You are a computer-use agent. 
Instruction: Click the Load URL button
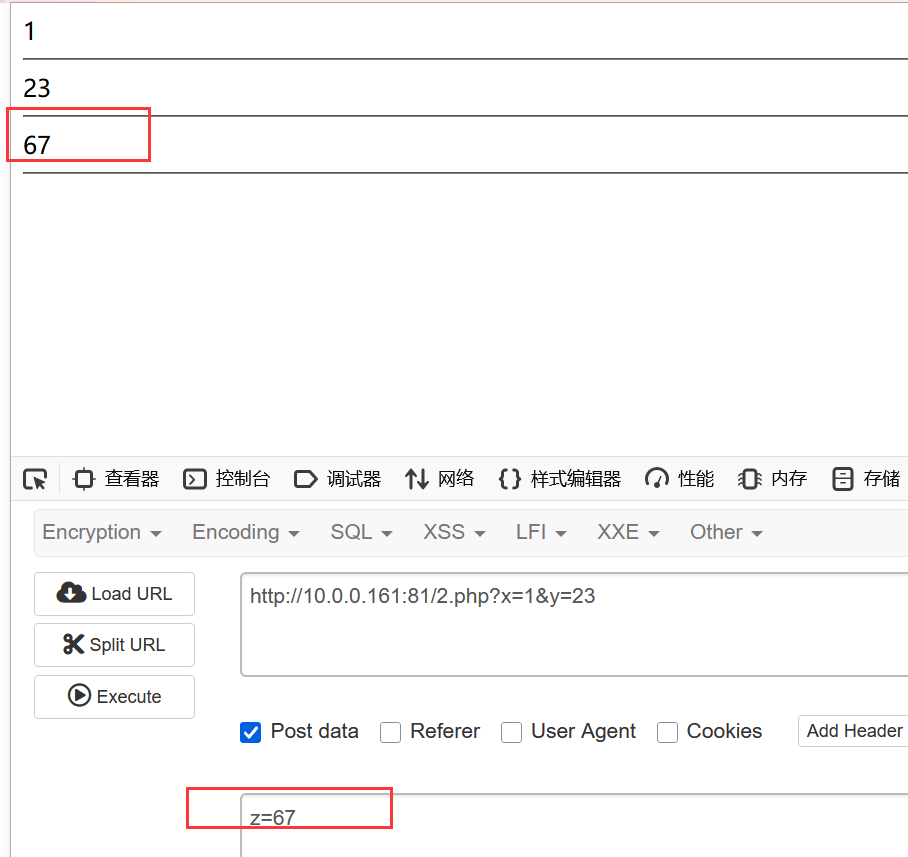pos(115,594)
